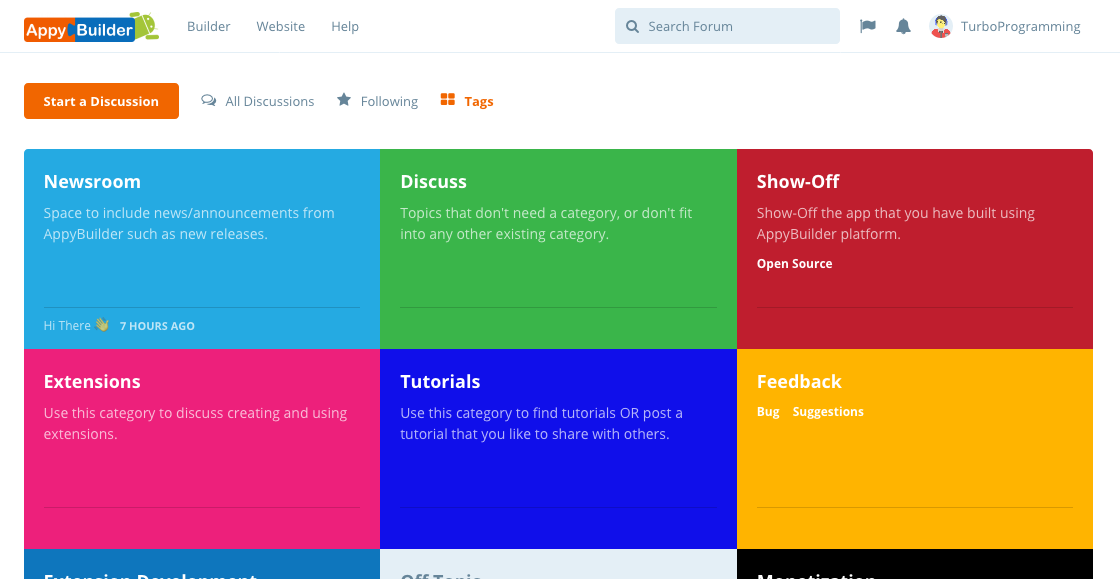Focus the Search Forum field
The width and height of the screenshot is (1120, 579).
point(727,26)
